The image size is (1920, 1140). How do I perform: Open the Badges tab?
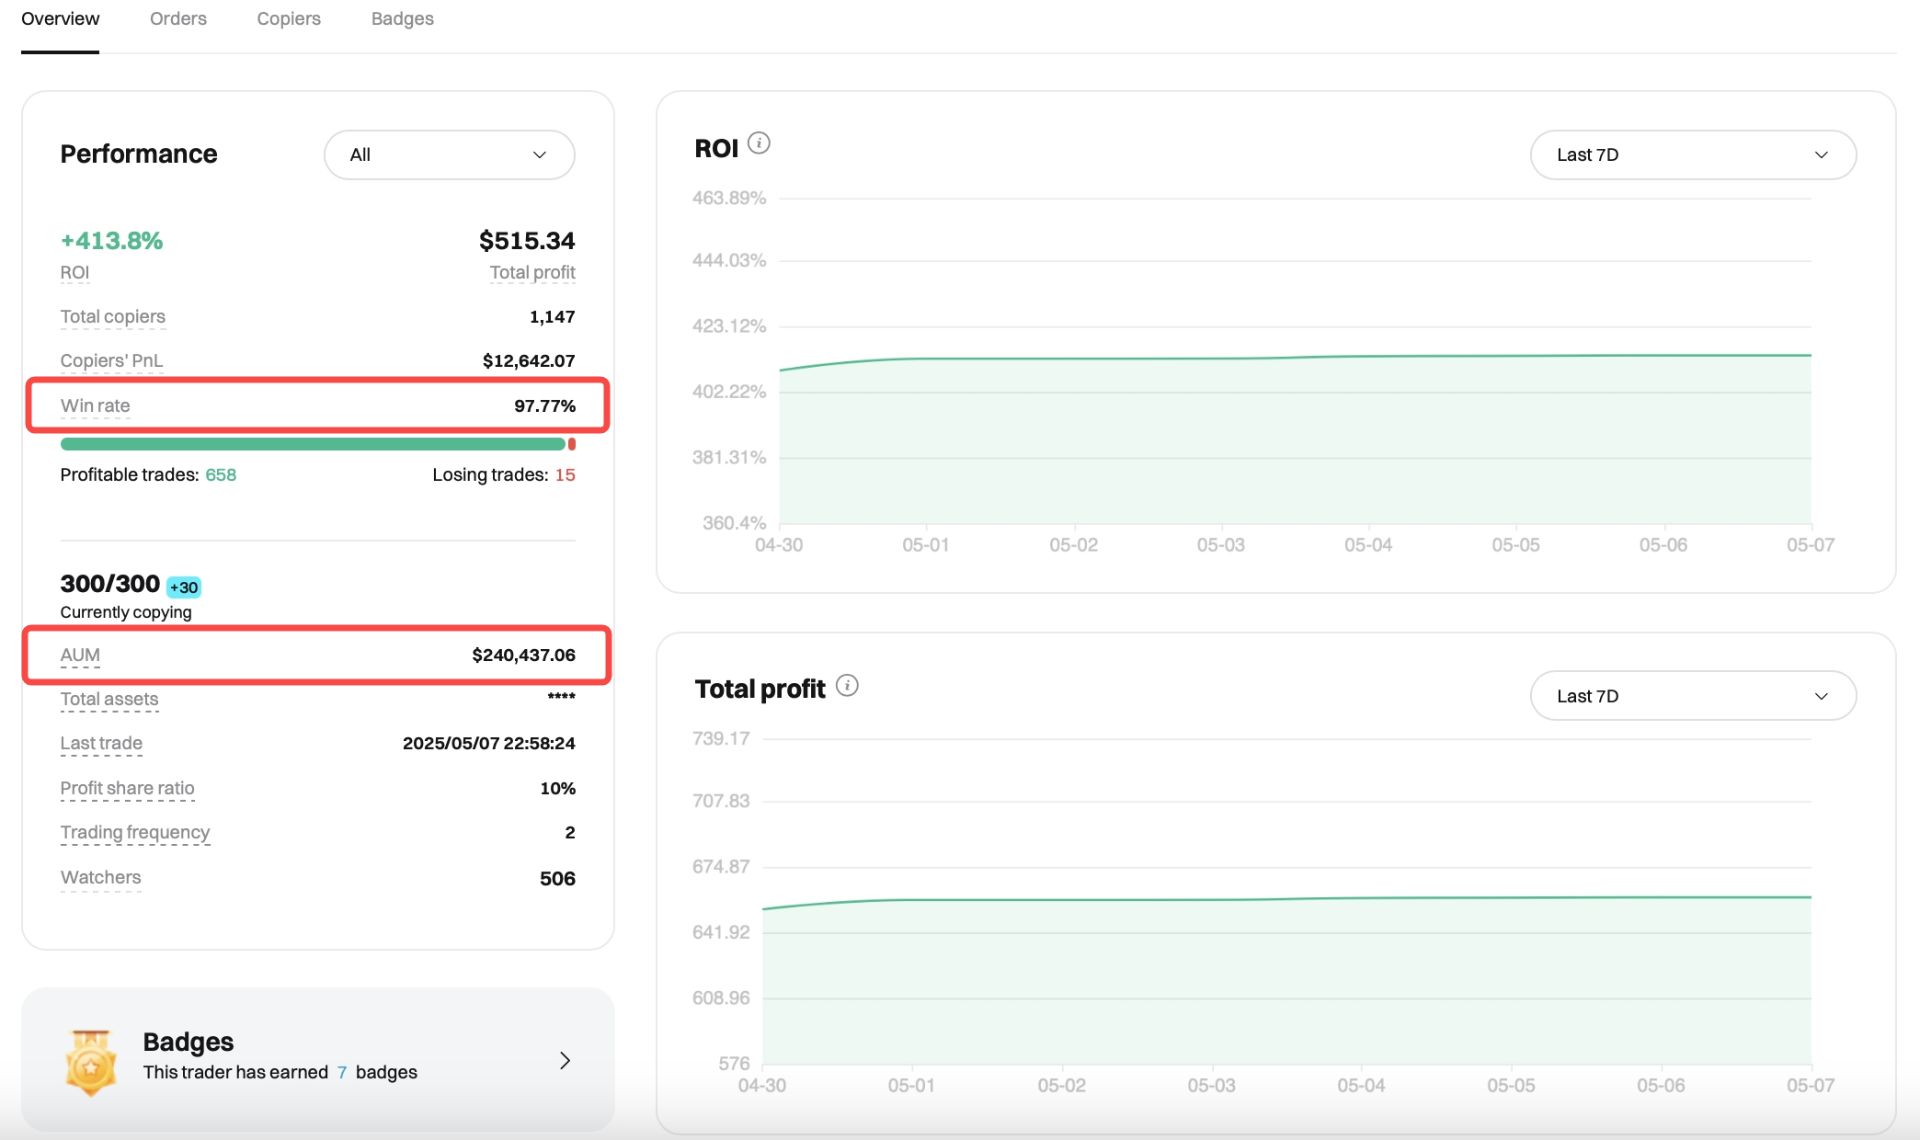tap(402, 19)
